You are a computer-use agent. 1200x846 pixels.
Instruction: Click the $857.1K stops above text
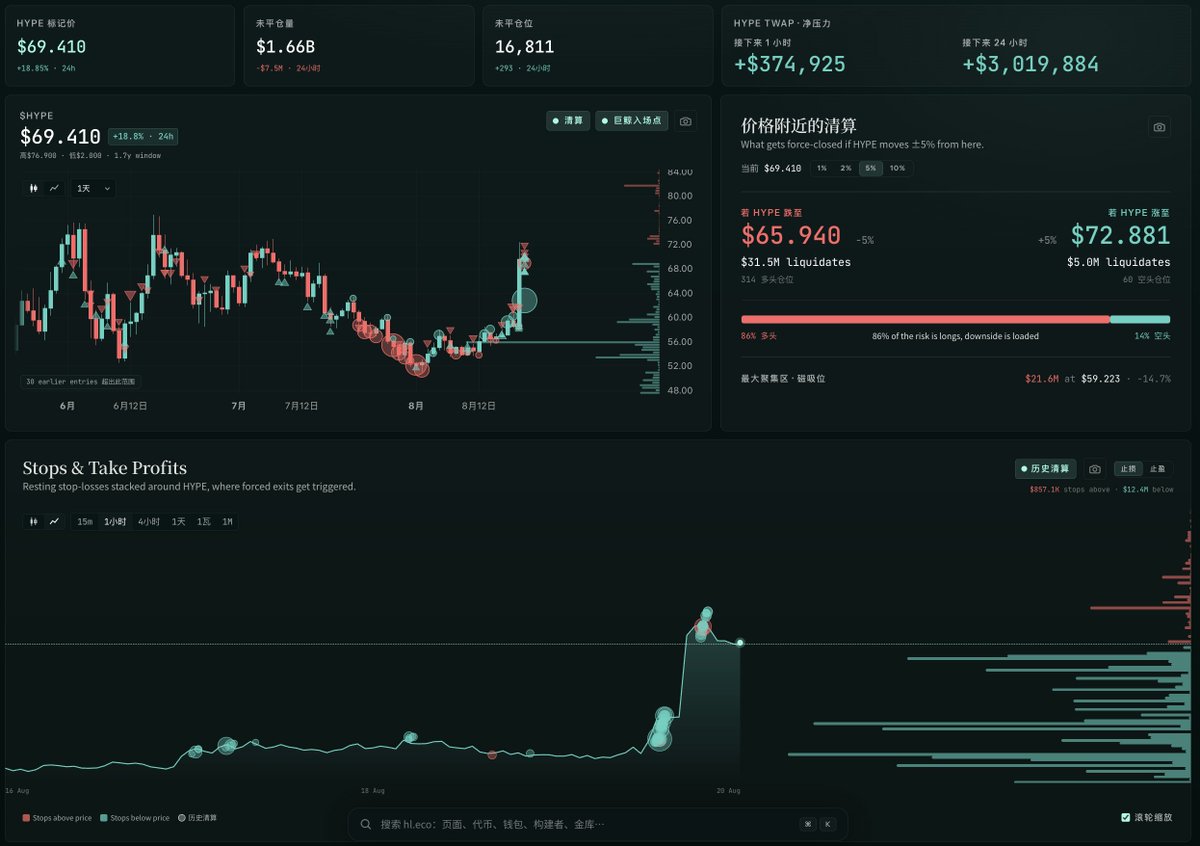(1072, 489)
